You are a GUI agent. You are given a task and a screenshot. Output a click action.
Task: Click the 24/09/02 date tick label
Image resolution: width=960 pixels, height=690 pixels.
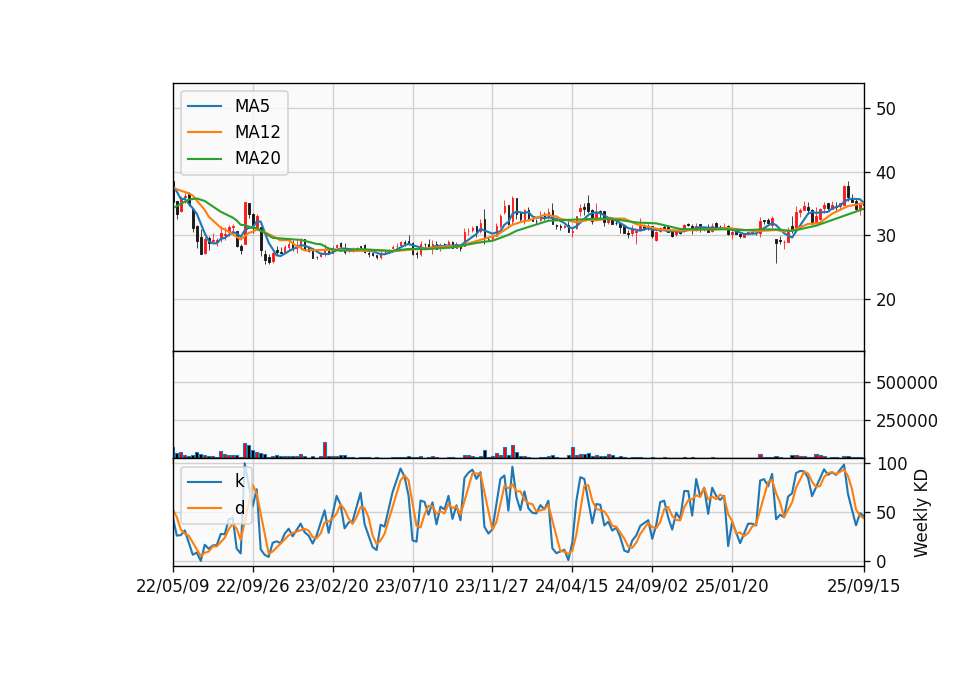(x=651, y=586)
